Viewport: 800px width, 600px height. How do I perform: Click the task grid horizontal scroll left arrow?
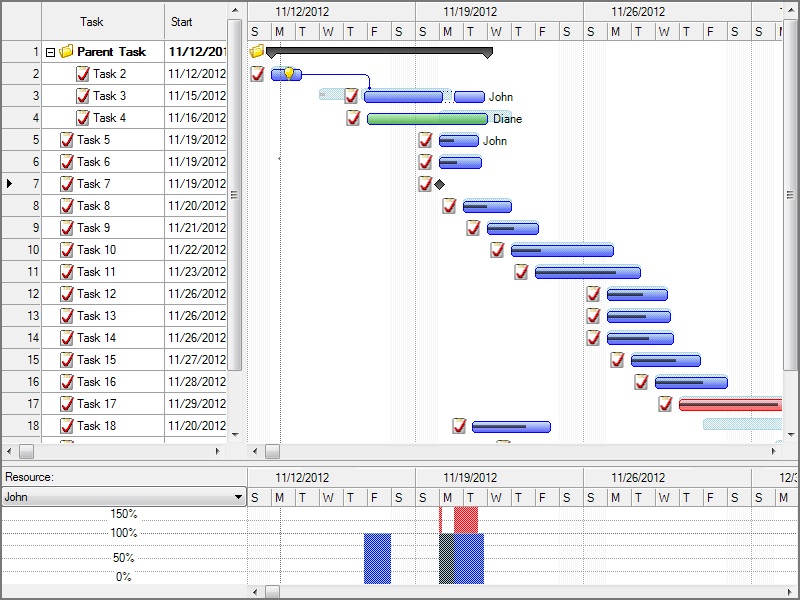click(x=9, y=452)
